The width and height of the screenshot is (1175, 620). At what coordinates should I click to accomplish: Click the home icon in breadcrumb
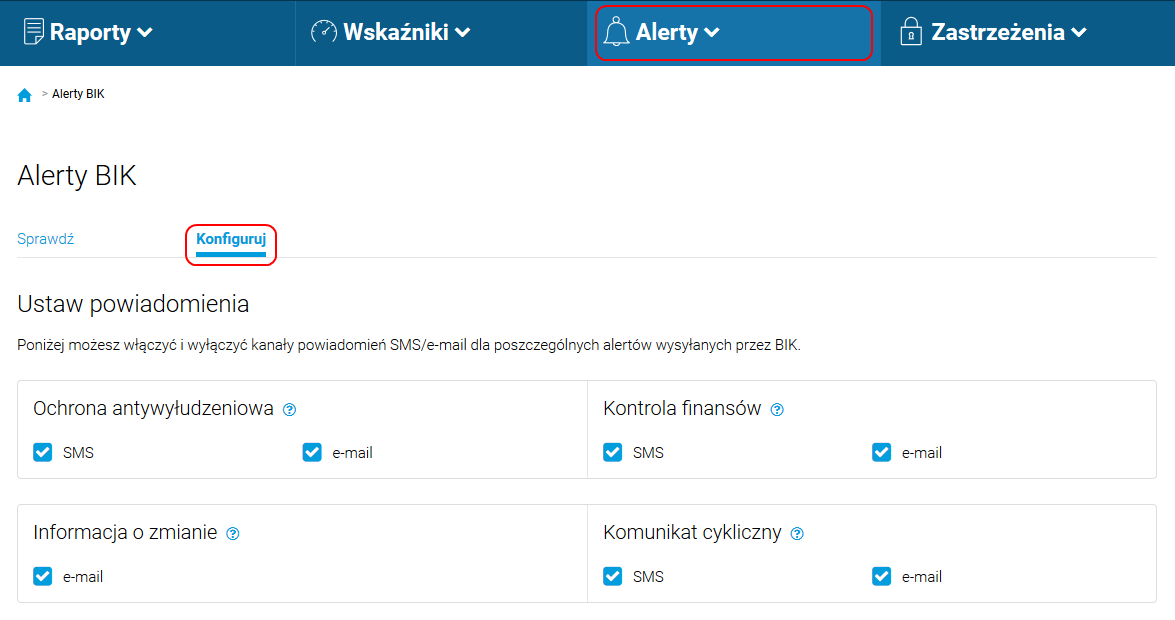point(25,95)
